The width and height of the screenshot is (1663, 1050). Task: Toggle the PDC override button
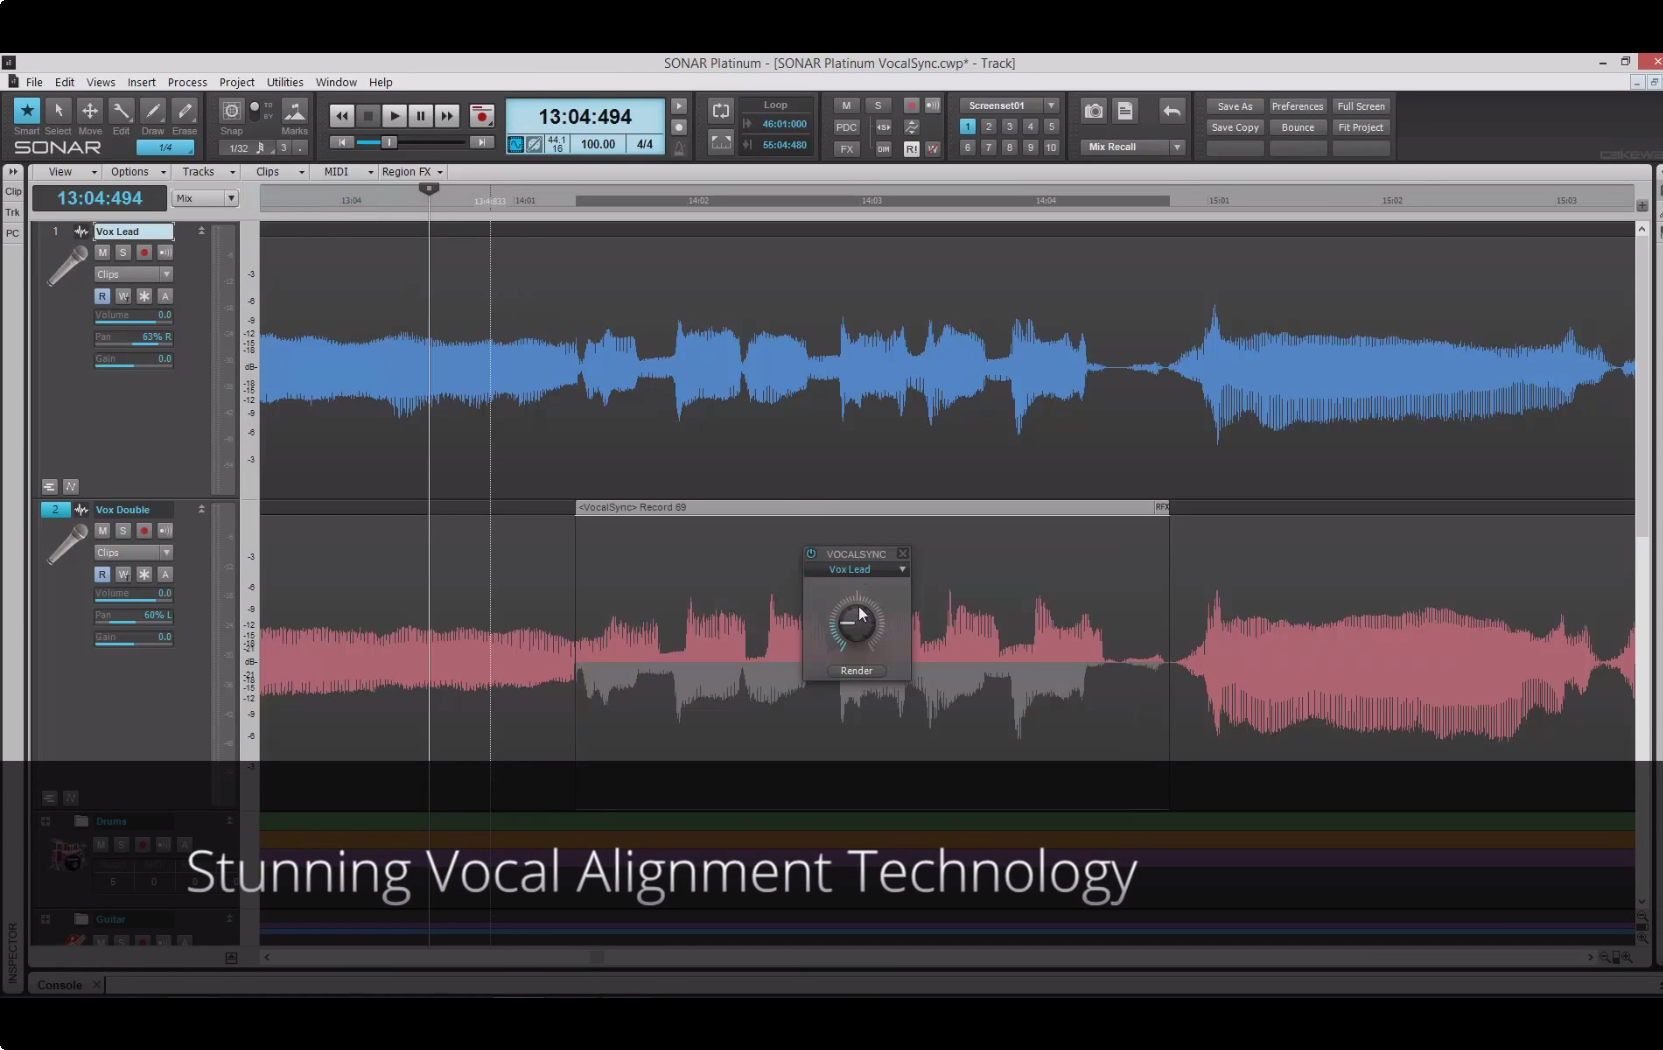[846, 127]
